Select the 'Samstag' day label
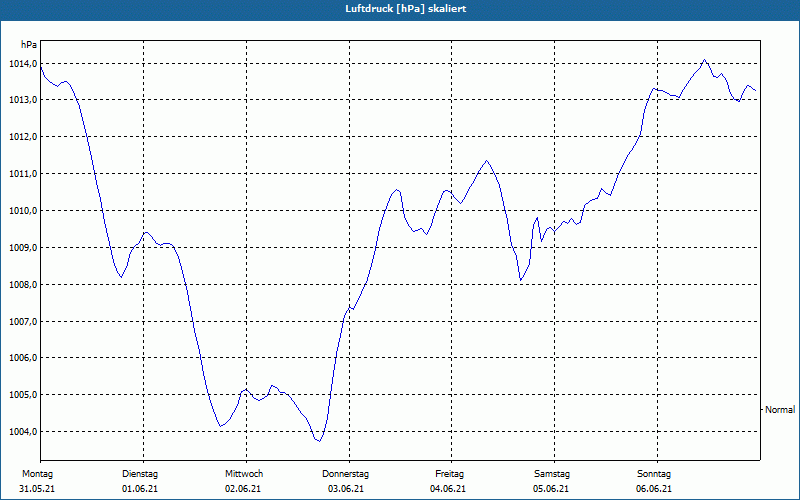This screenshot has width=800, height=500. (552, 474)
